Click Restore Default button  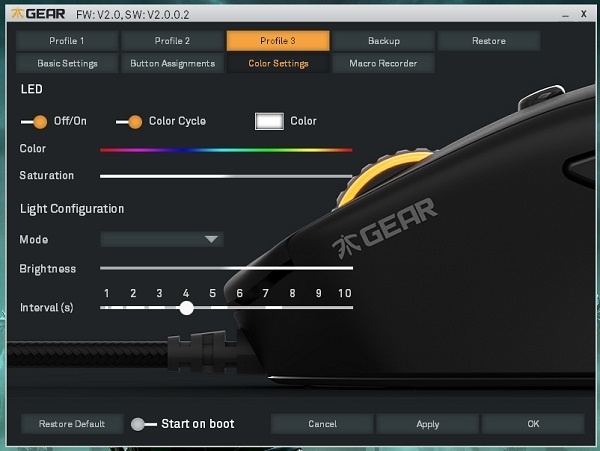[72, 424]
